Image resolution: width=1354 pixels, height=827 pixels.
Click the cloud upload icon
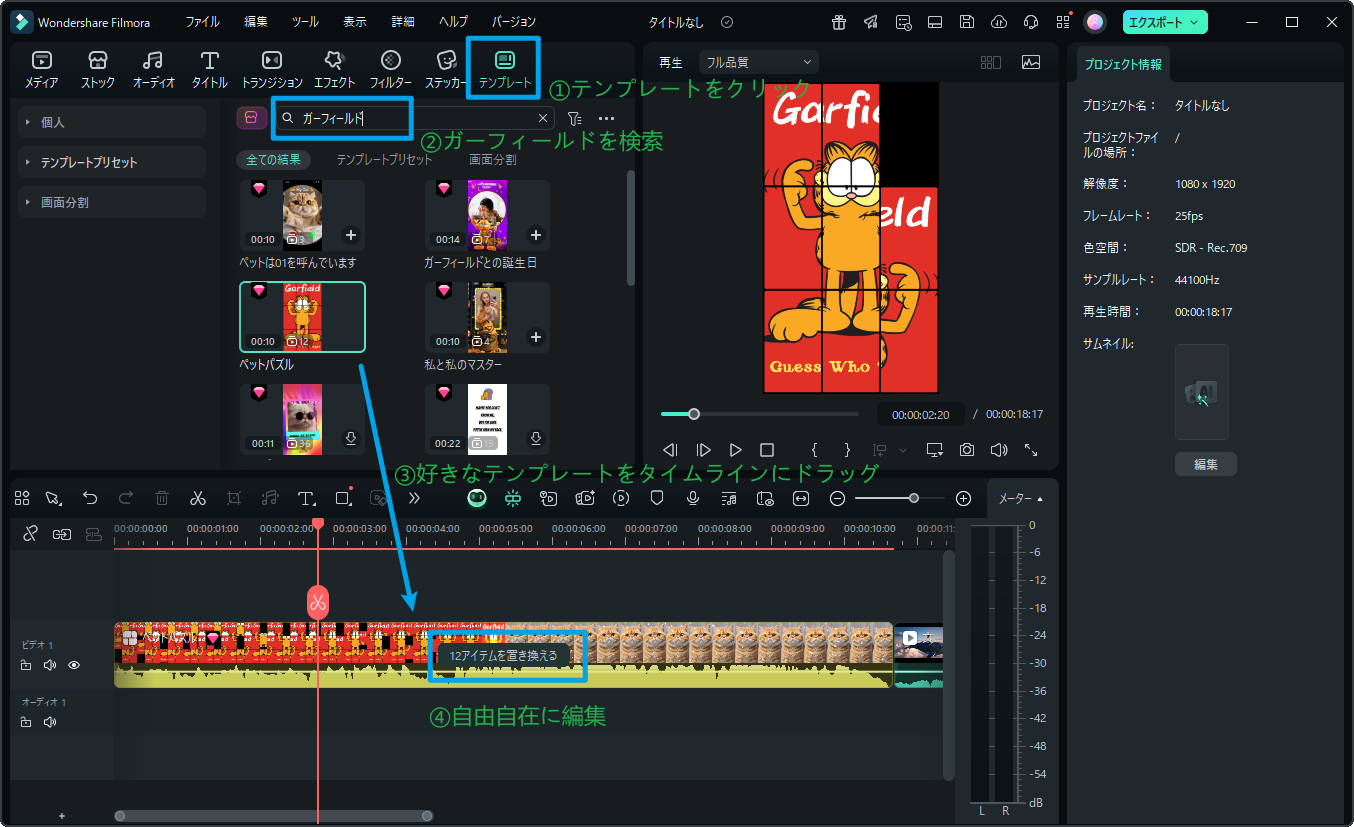(x=998, y=22)
